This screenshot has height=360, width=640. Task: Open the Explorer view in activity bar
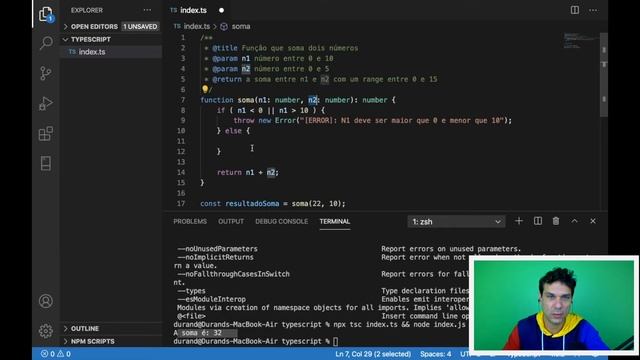[x=46, y=15]
